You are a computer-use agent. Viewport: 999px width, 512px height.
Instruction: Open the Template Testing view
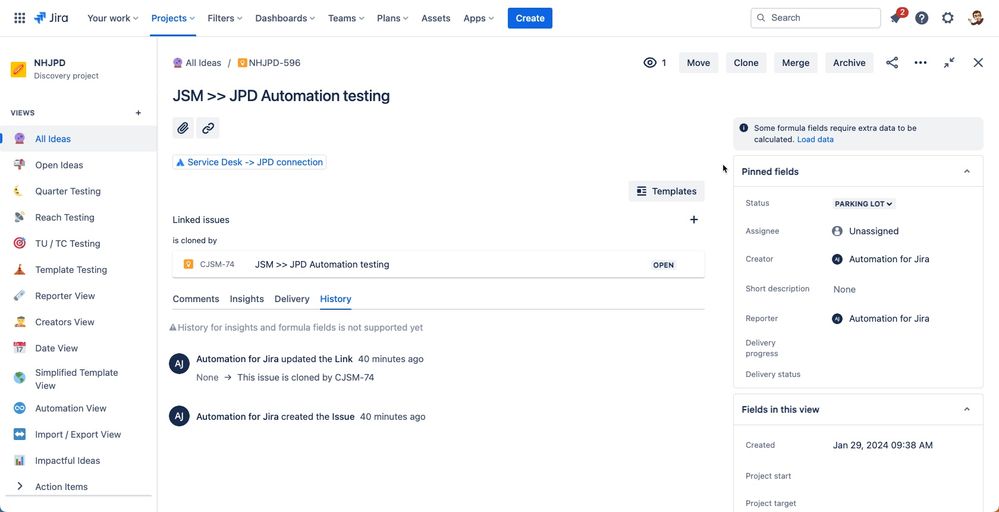78,269
